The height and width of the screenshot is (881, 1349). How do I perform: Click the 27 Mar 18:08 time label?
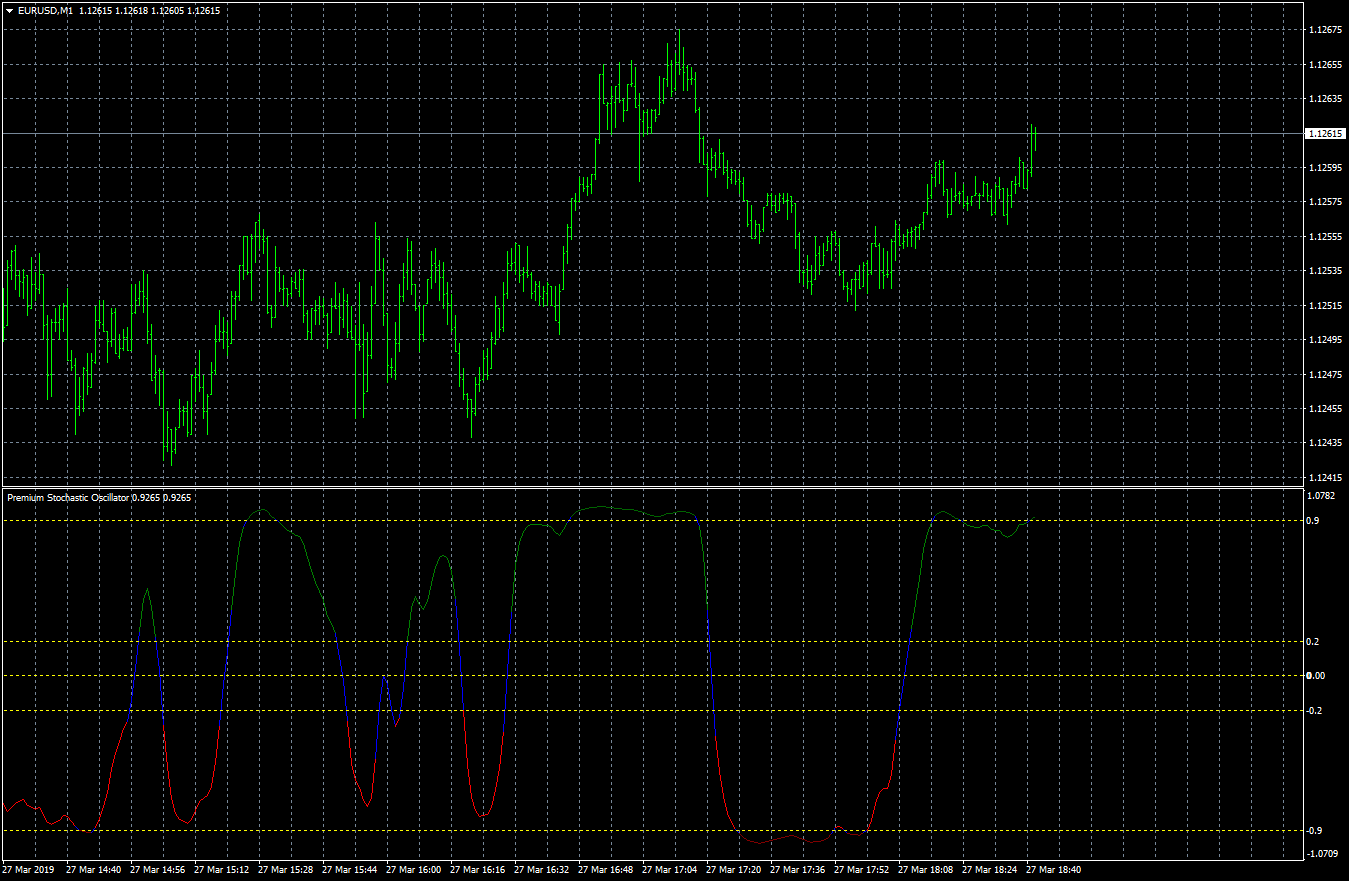point(926,870)
